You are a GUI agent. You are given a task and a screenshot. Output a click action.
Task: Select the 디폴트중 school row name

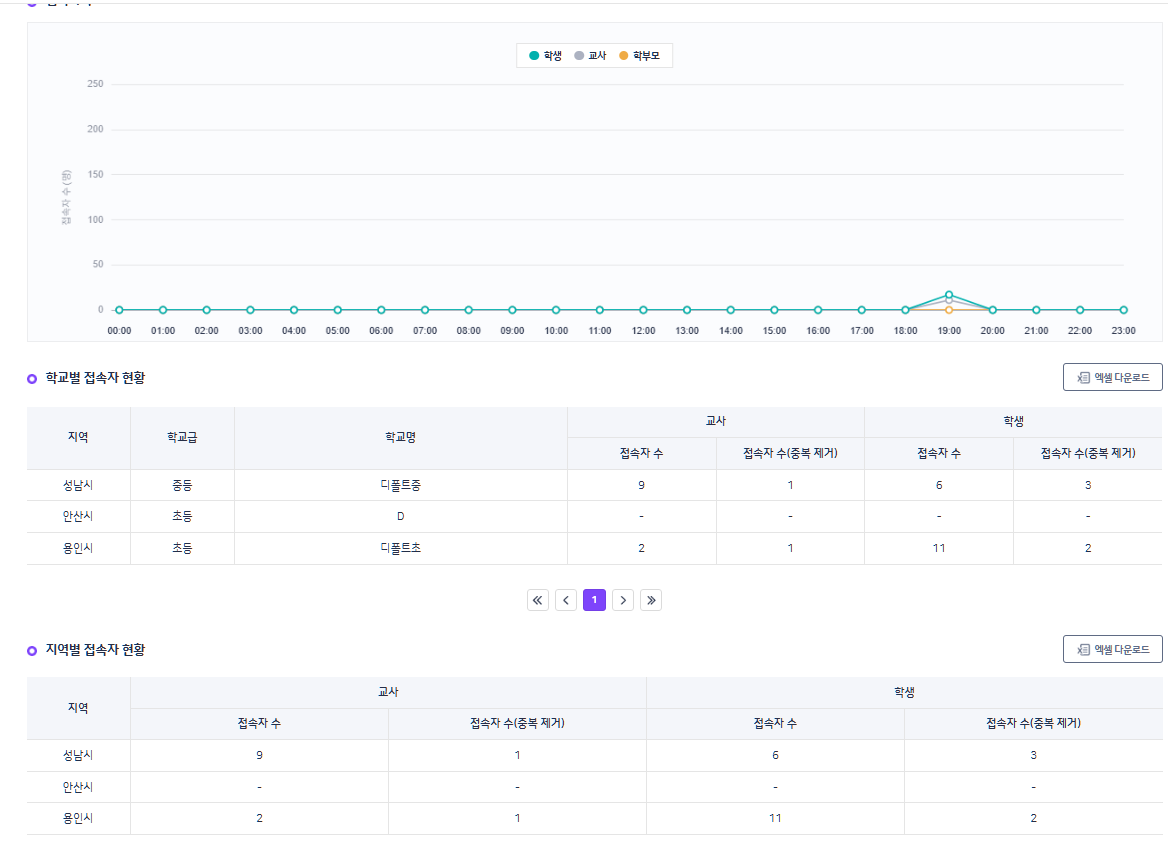(400, 485)
